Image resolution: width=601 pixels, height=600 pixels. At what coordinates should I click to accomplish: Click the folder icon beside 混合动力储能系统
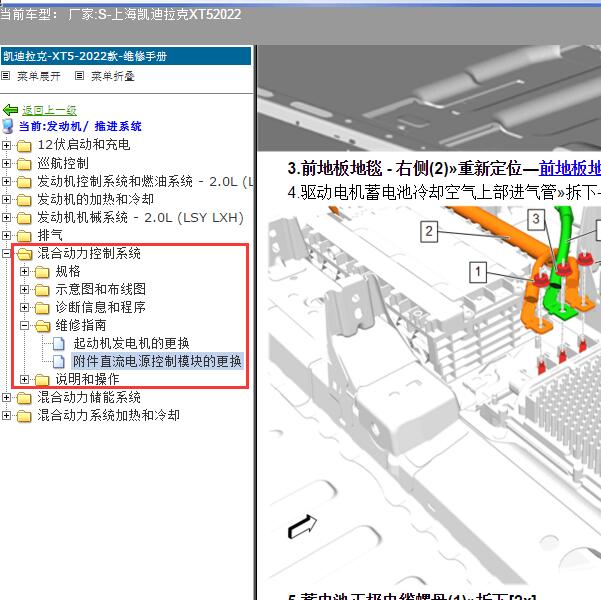point(24,398)
